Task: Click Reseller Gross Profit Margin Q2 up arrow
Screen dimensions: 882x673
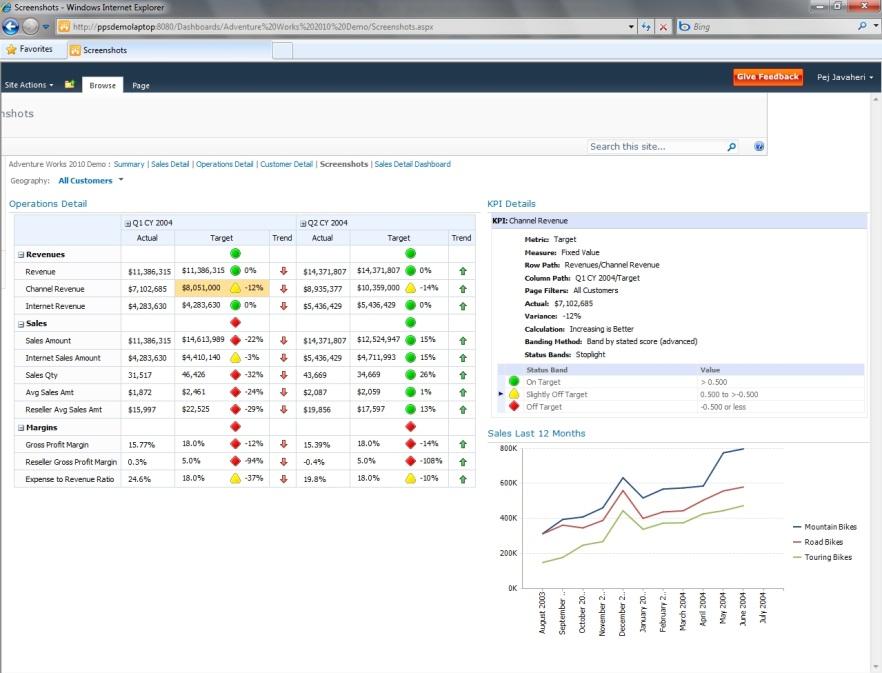Action: pyautogui.click(x=463, y=462)
